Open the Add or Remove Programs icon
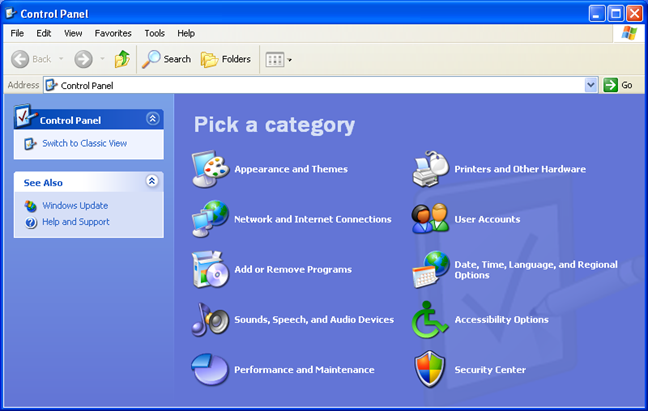 pyautogui.click(x=211, y=269)
